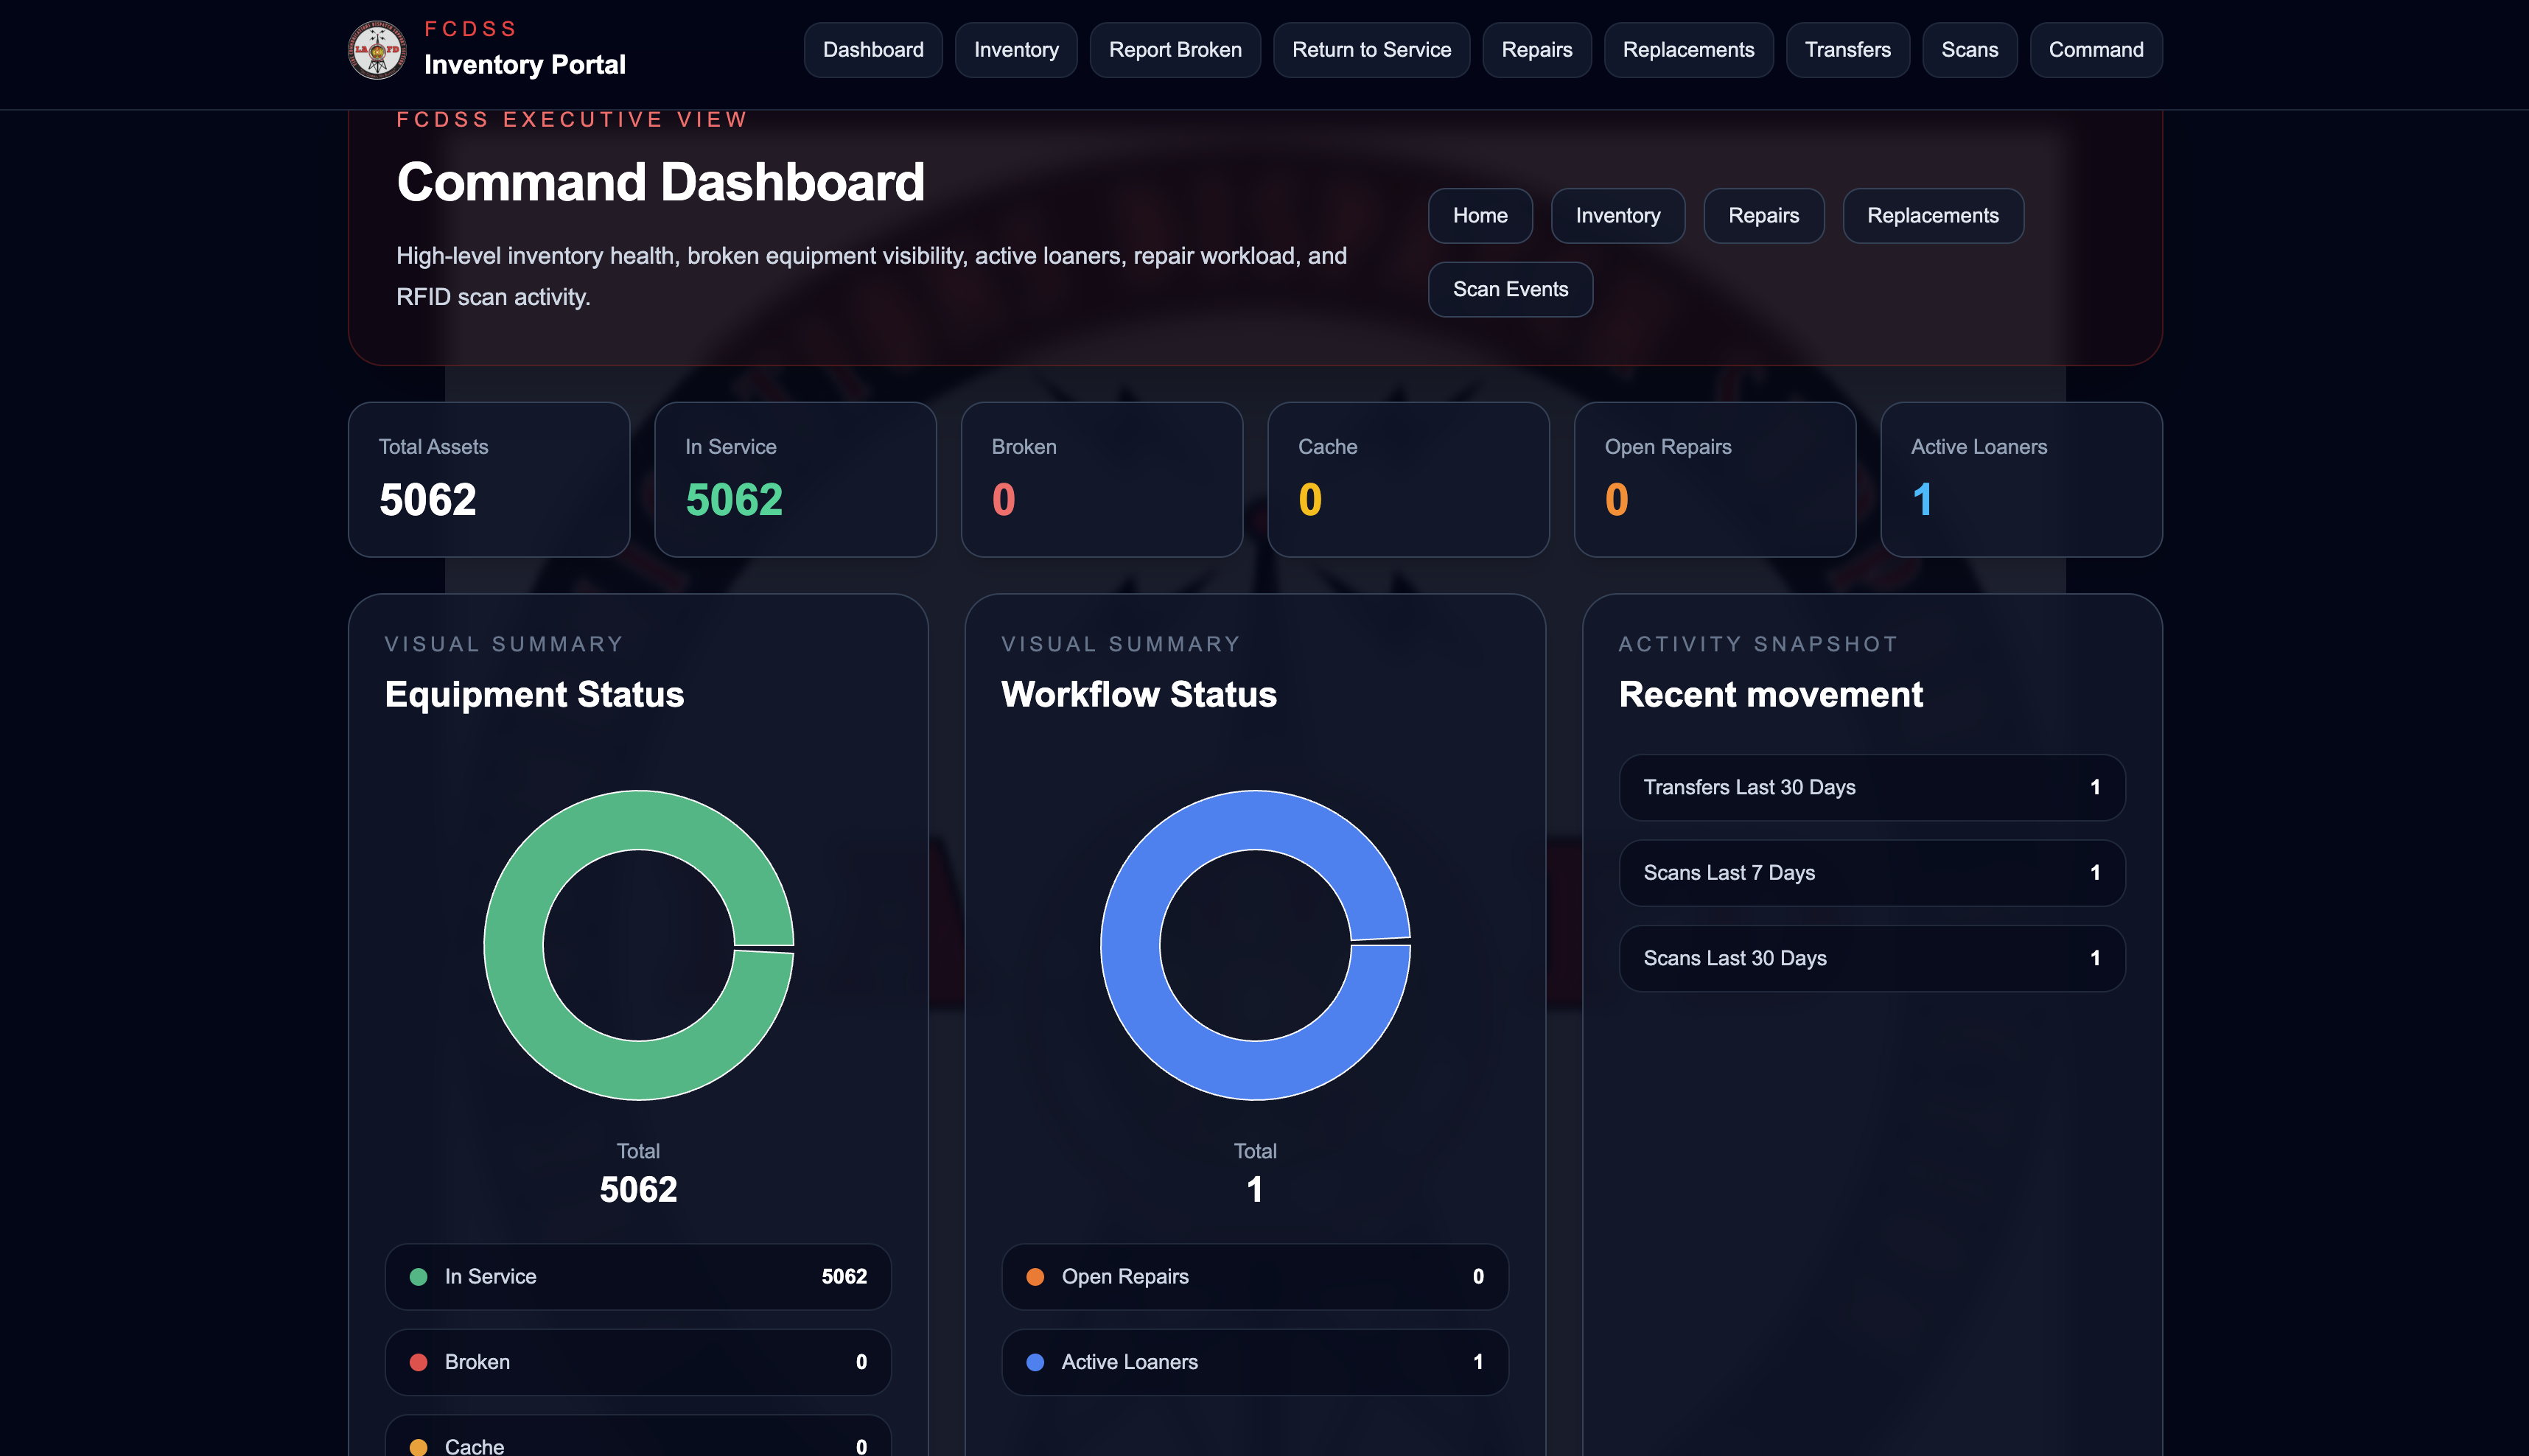Screen dimensions: 2529x1456
Task: Navigate to Transfers page
Action: [1847, 50]
